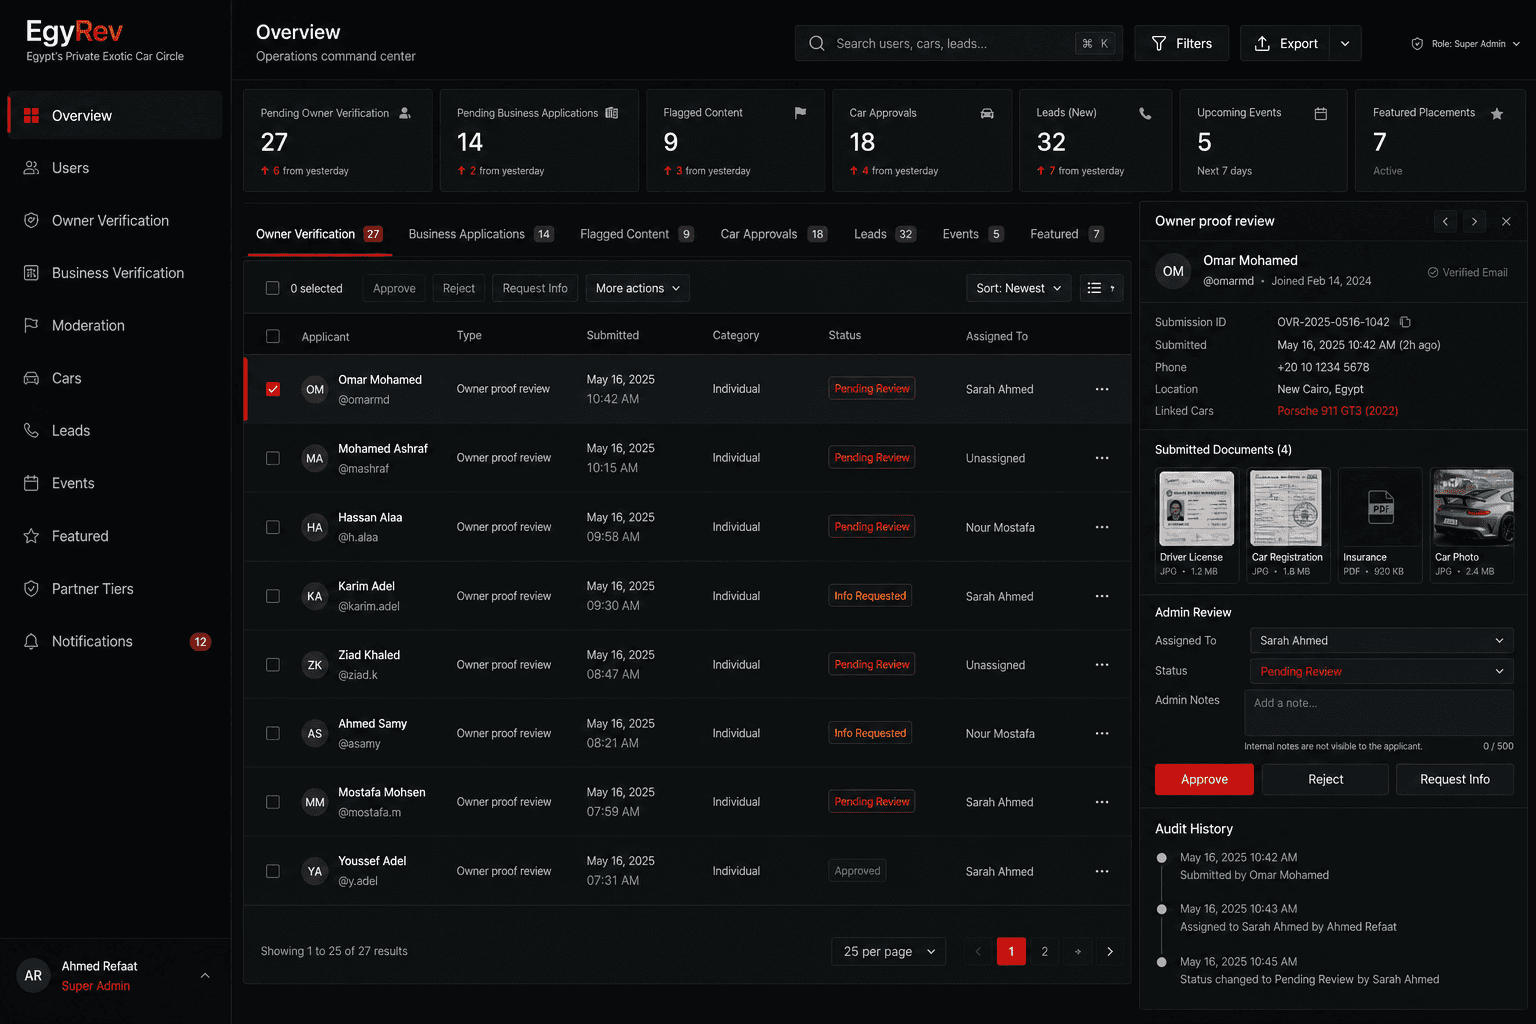Screen dimensions: 1536x1024
Task: Click the Export upload icon
Action: (1262, 43)
